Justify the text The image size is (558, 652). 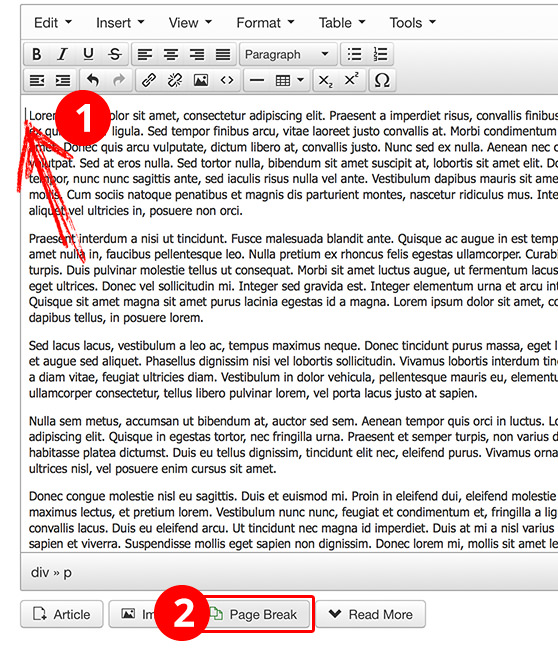point(223,54)
